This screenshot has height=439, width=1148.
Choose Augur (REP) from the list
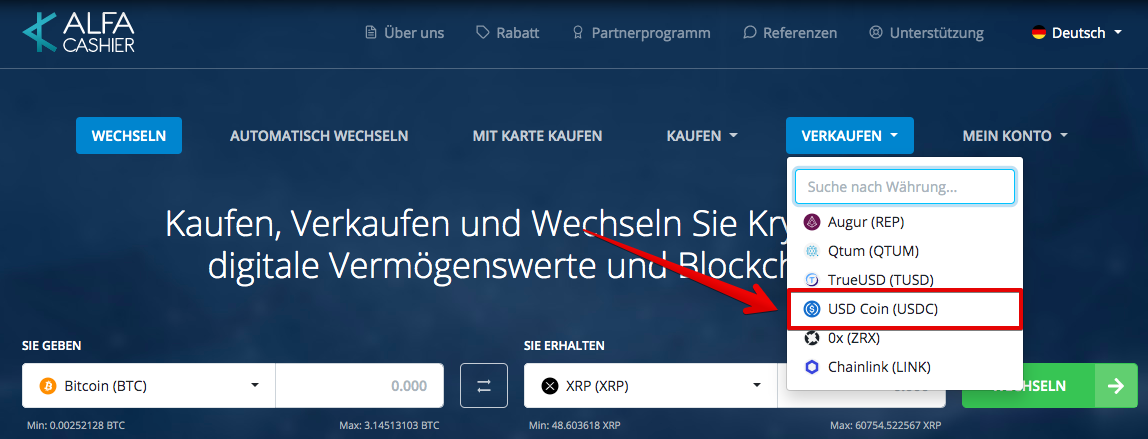click(x=904, y=222)
